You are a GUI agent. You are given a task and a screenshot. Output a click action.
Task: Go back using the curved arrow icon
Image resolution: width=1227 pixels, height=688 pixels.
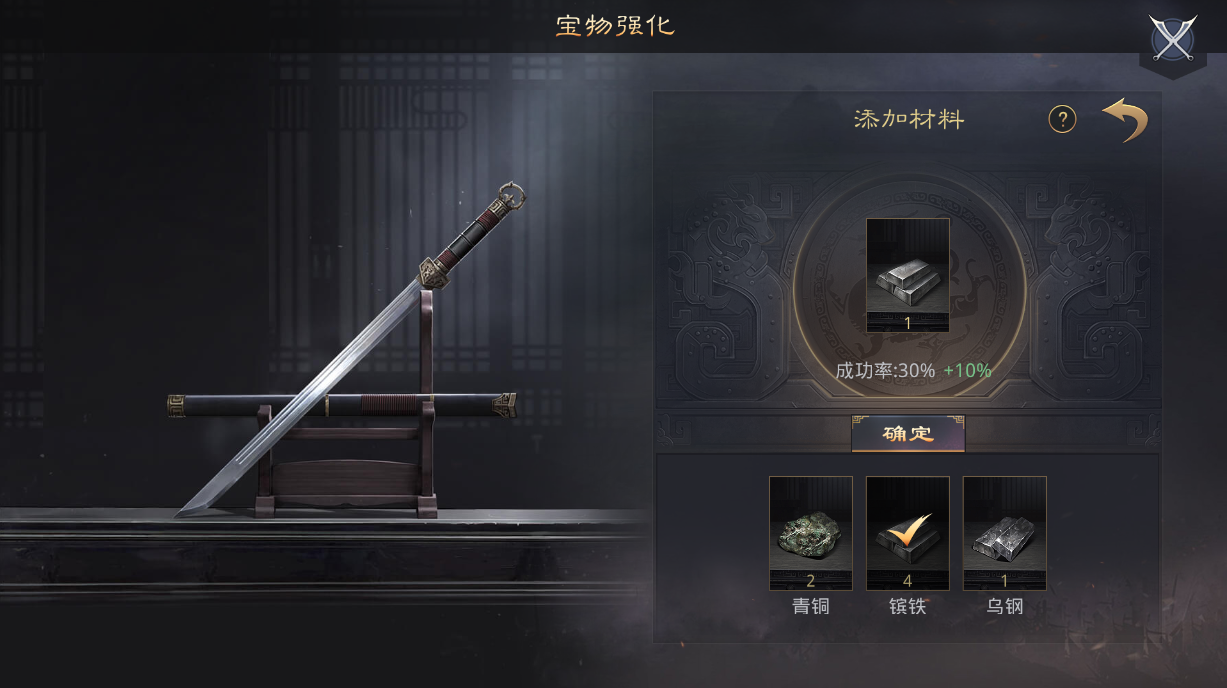[x=1125, y=120]
